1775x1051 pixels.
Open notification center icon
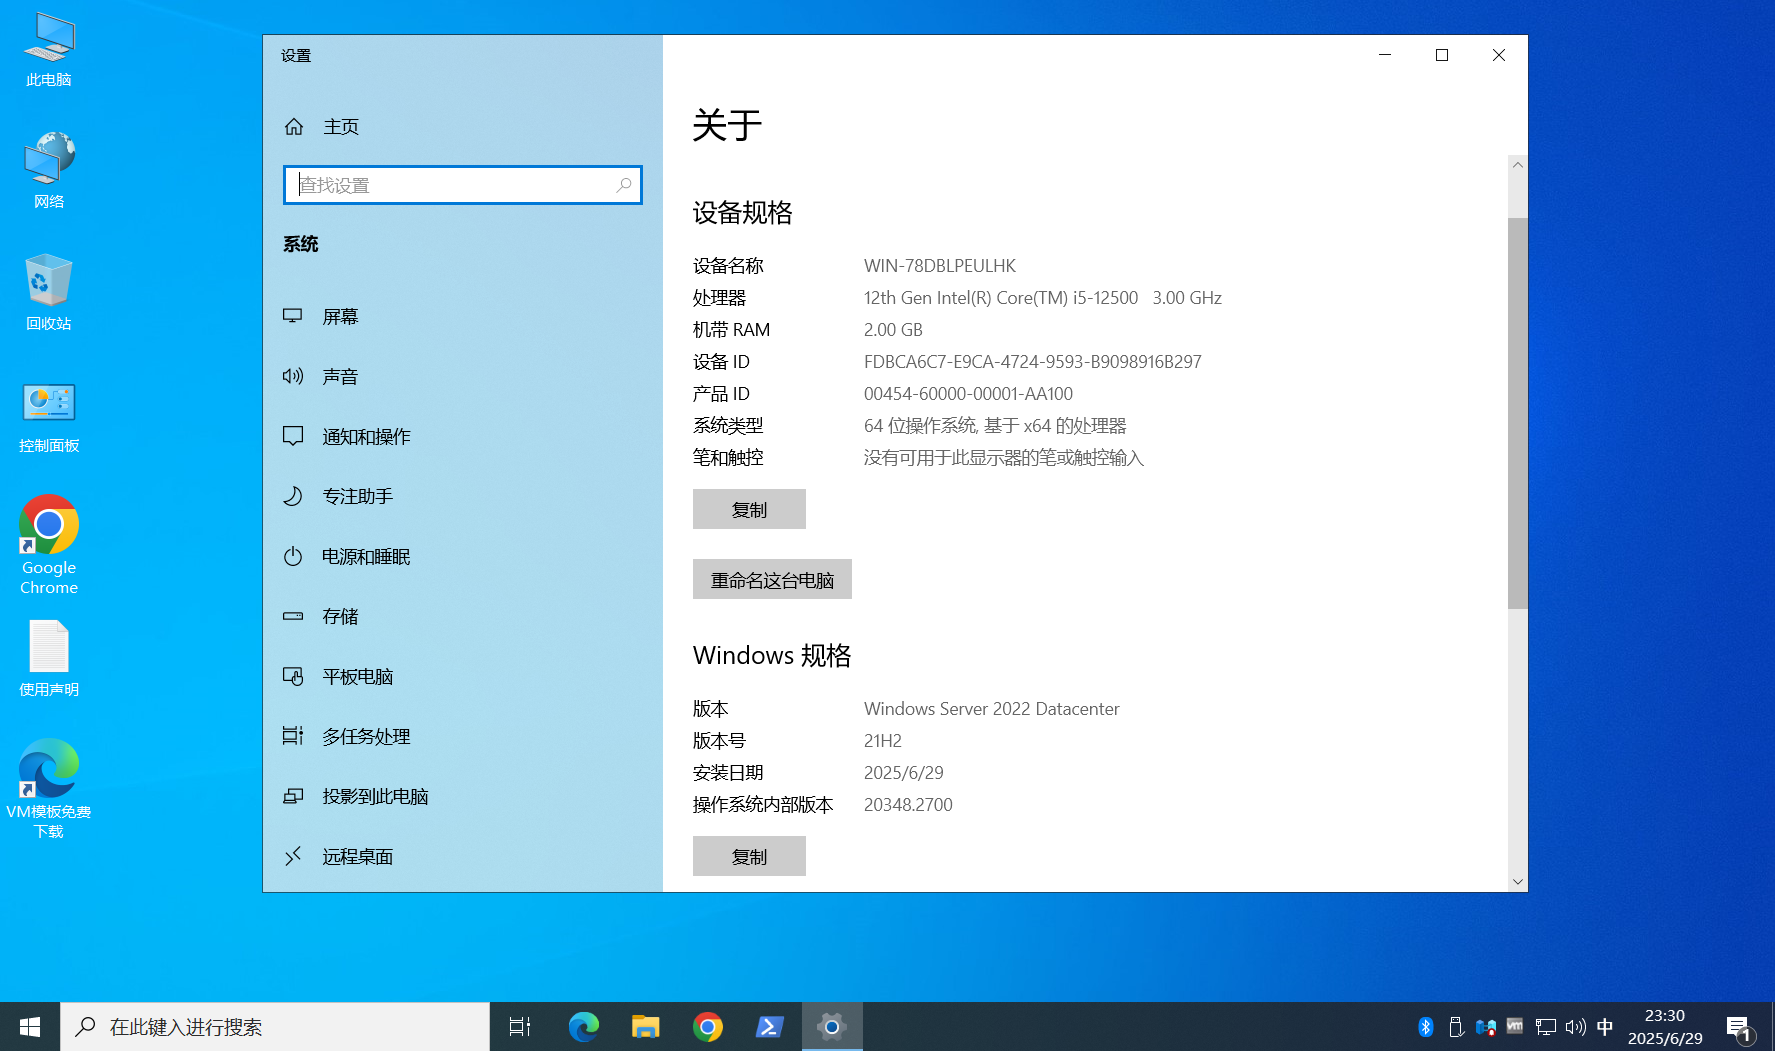[1738, 1027]
